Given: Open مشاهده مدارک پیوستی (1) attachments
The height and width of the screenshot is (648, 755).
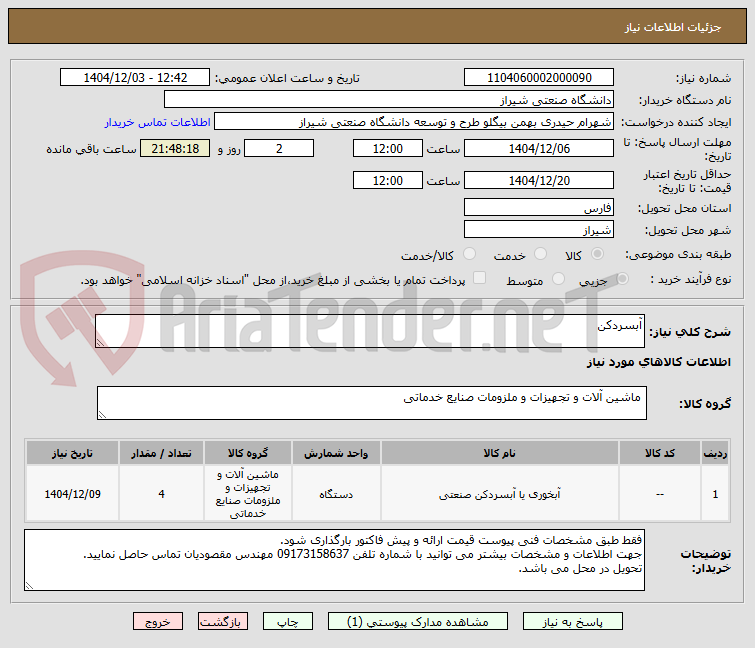Looking at the screenshot, I should [417, 621].
